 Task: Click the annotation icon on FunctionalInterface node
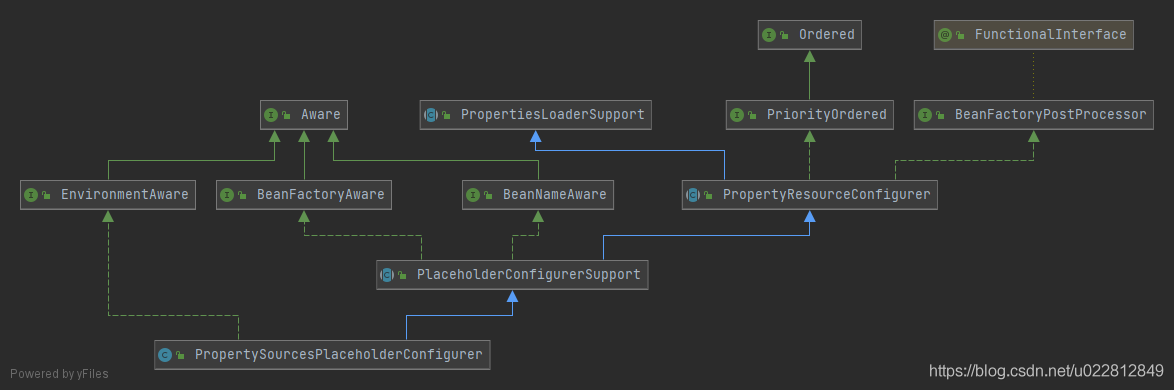[x=945, y=35]
